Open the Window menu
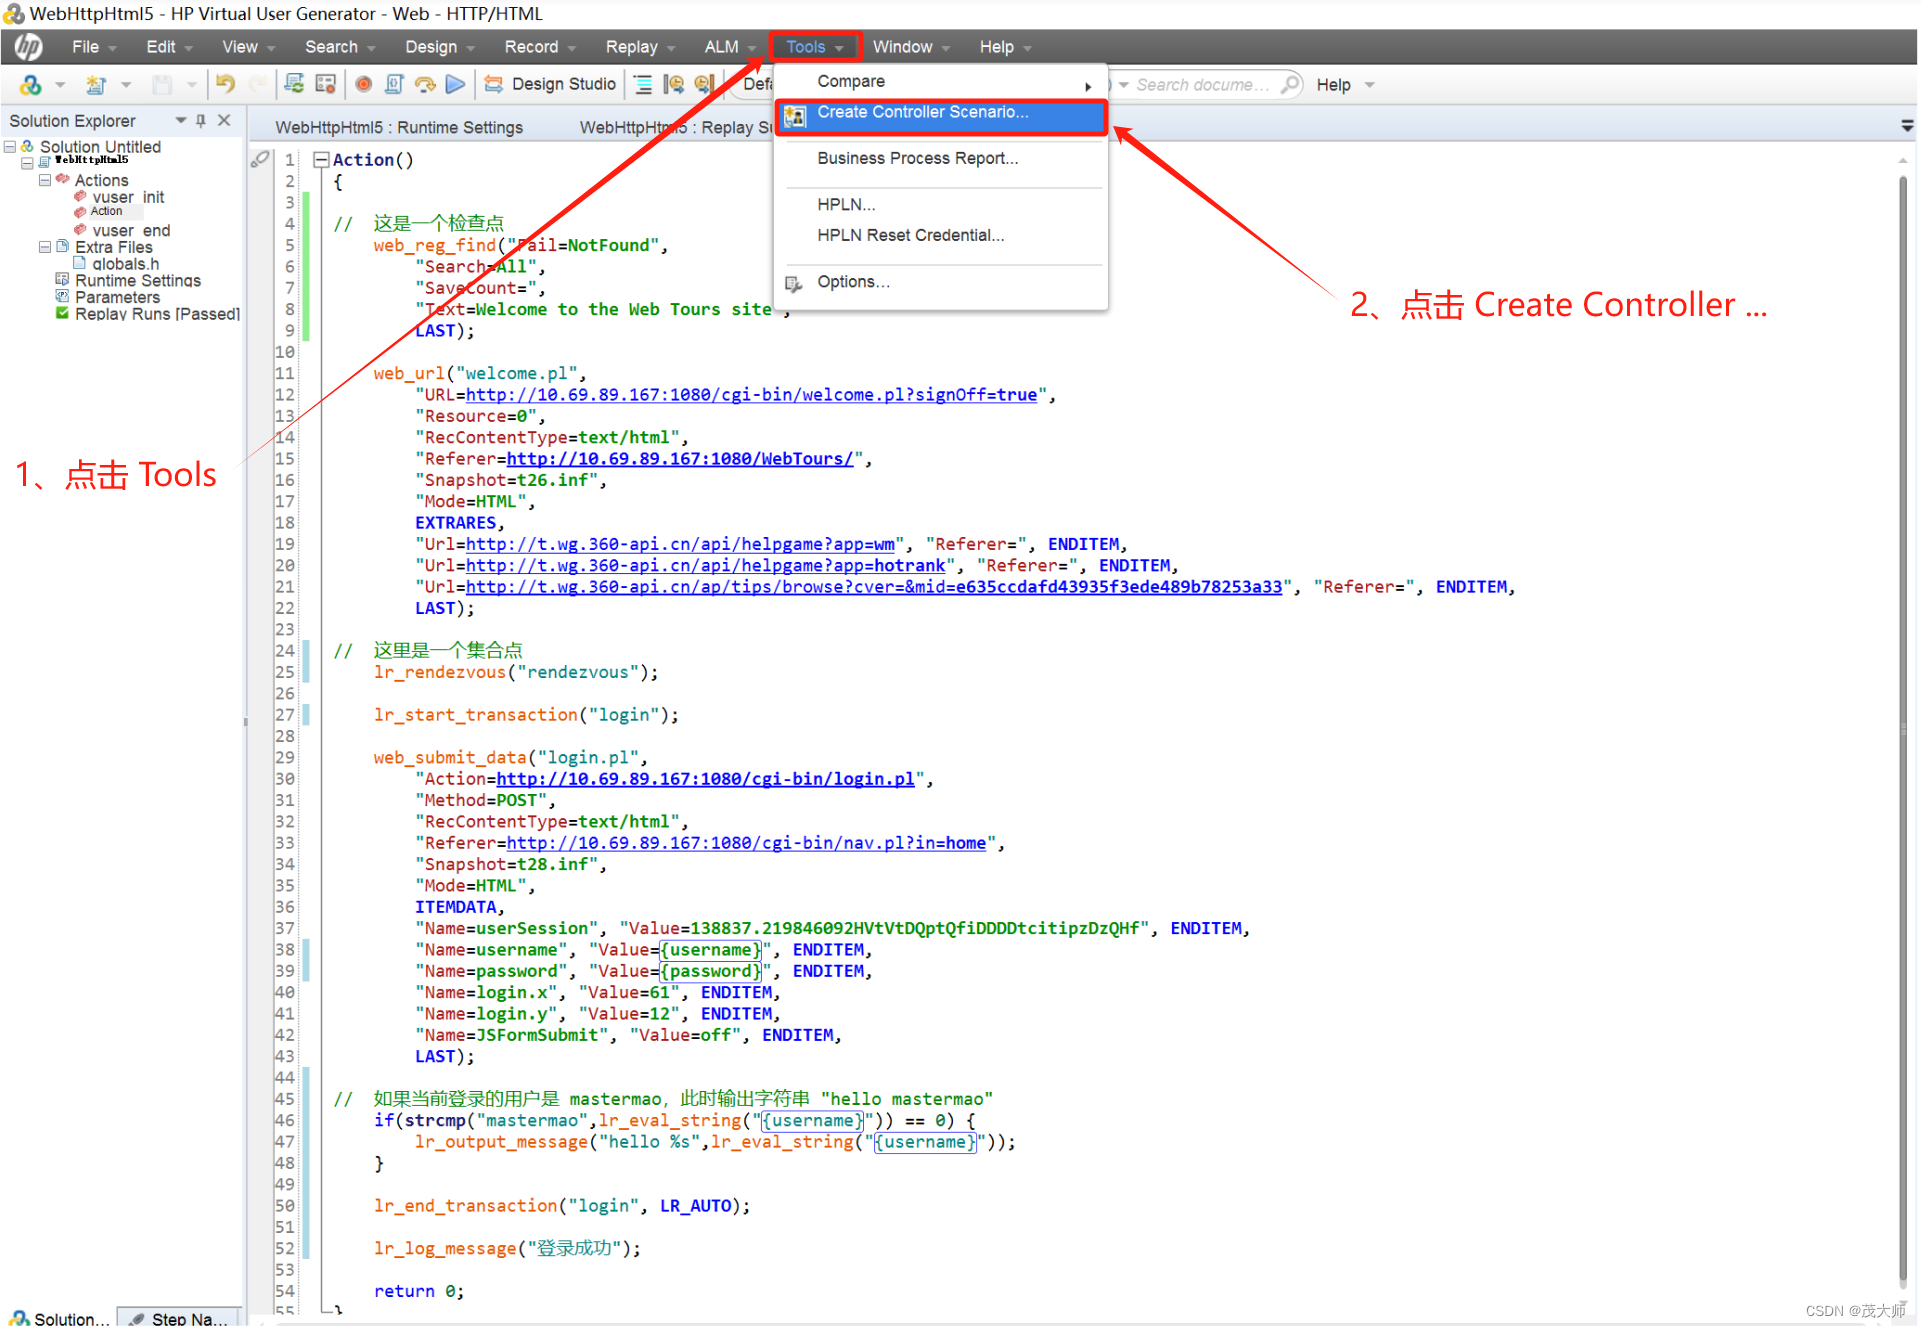Viewport: 1921px width, 1327px height. coord(903,46)
